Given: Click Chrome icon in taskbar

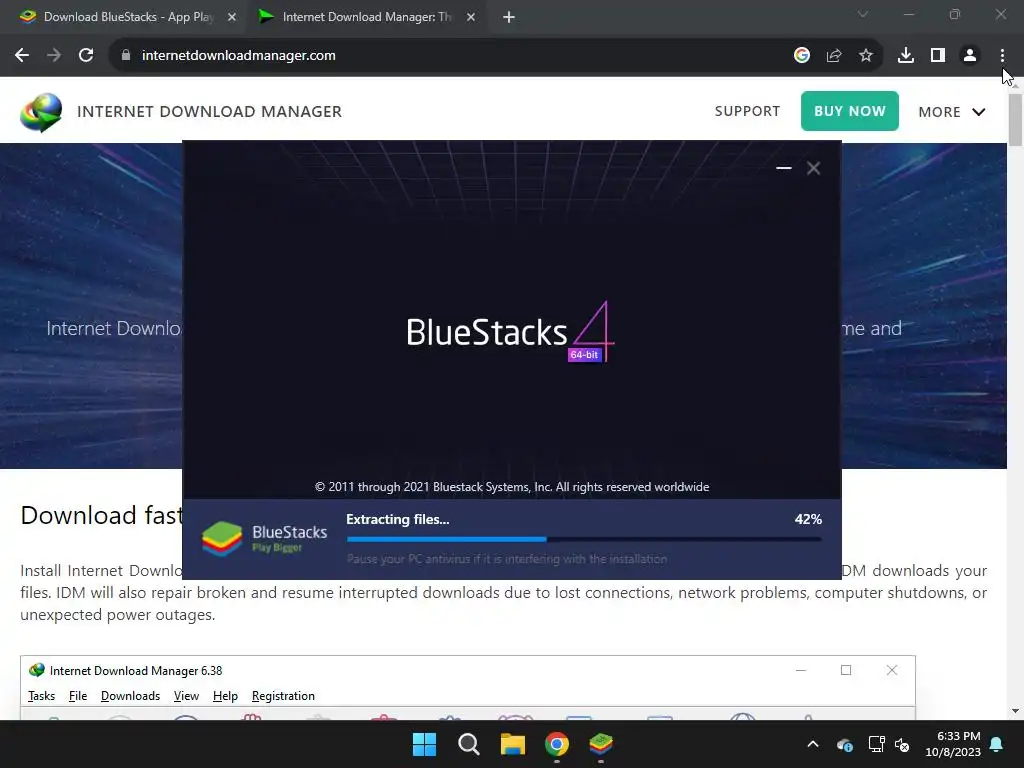Looking at the screenshot, I should click(x=557, y=744).
